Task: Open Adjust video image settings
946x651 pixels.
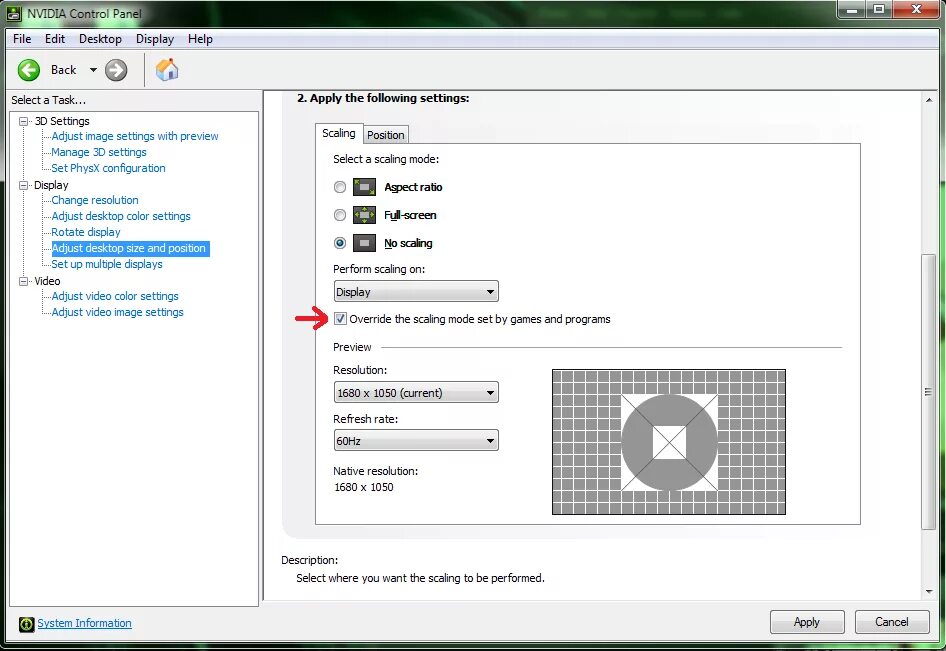Action: tap(117, 312)
